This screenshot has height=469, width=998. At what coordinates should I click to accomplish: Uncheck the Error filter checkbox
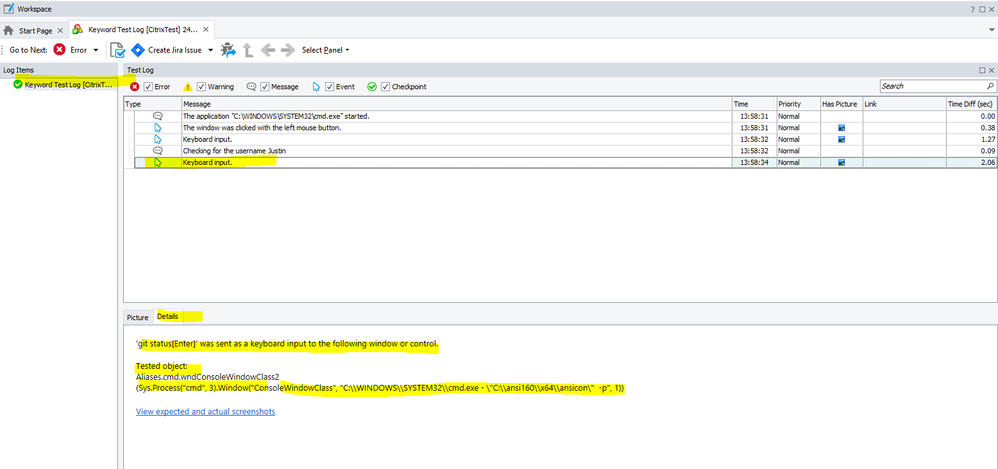[x=148, y=87]
